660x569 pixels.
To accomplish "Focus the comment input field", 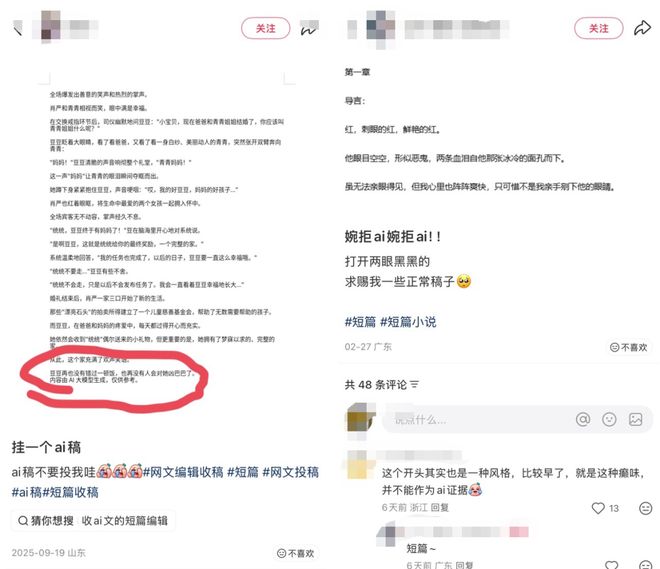I will click(476, 419).
